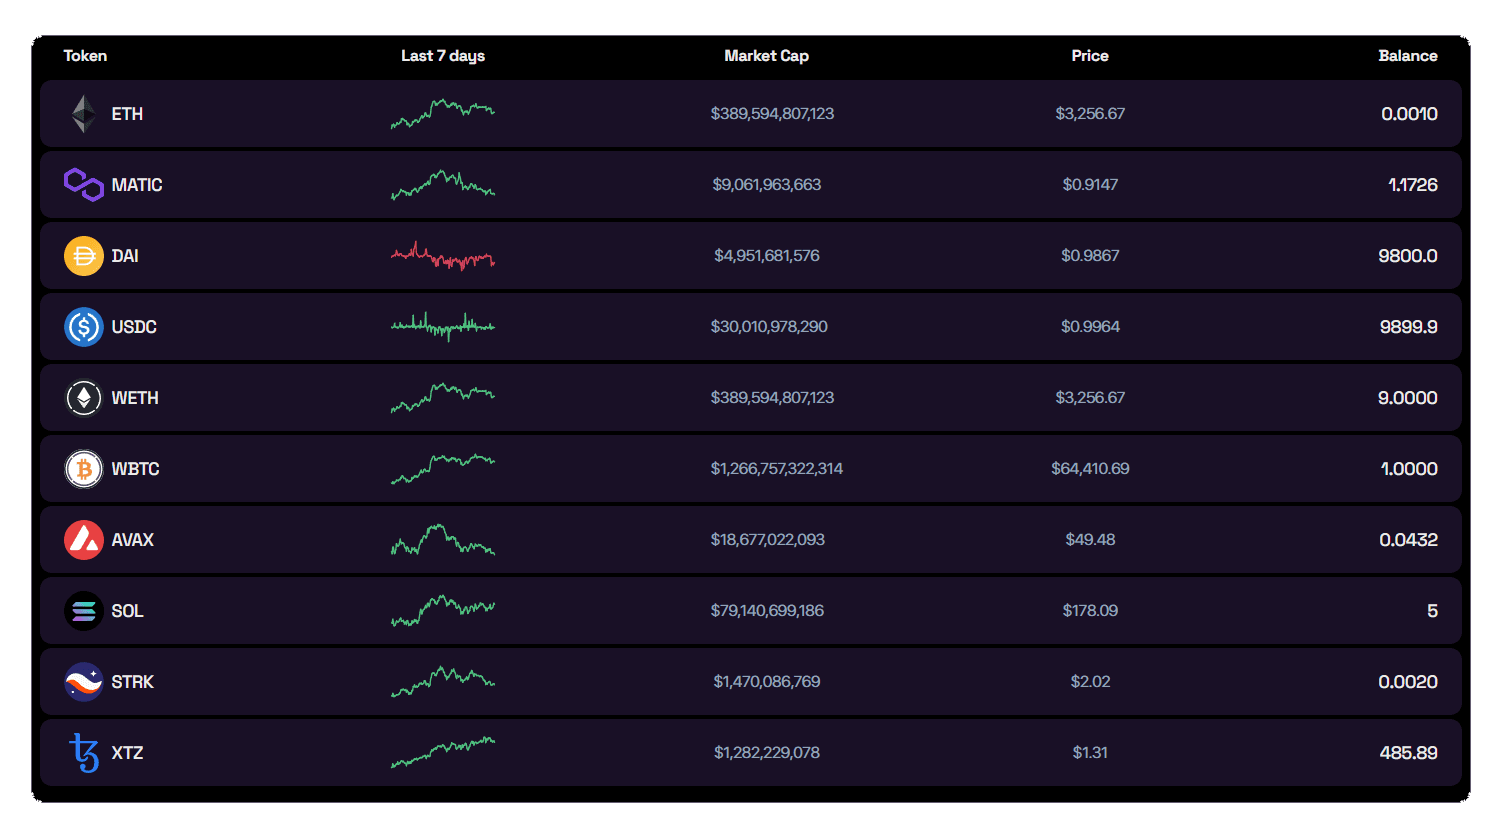Select the SOL token name
The width and height of the screenshot is (1497, 829).
(x=127, y=611)
